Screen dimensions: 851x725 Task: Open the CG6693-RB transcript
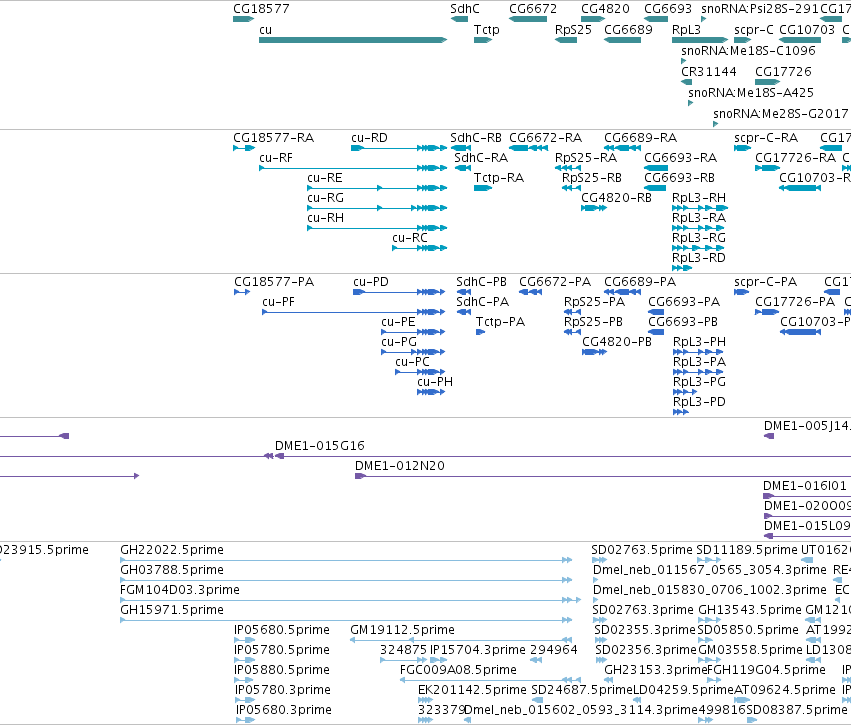[x=655, y=188]
